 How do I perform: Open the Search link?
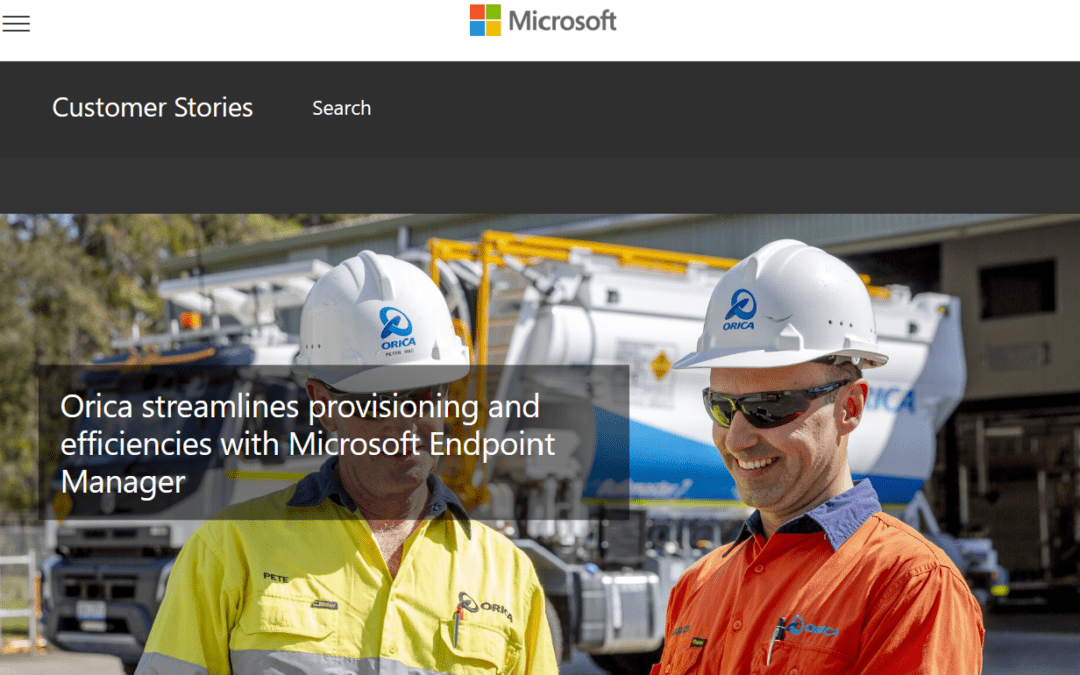tap(342, 108)
